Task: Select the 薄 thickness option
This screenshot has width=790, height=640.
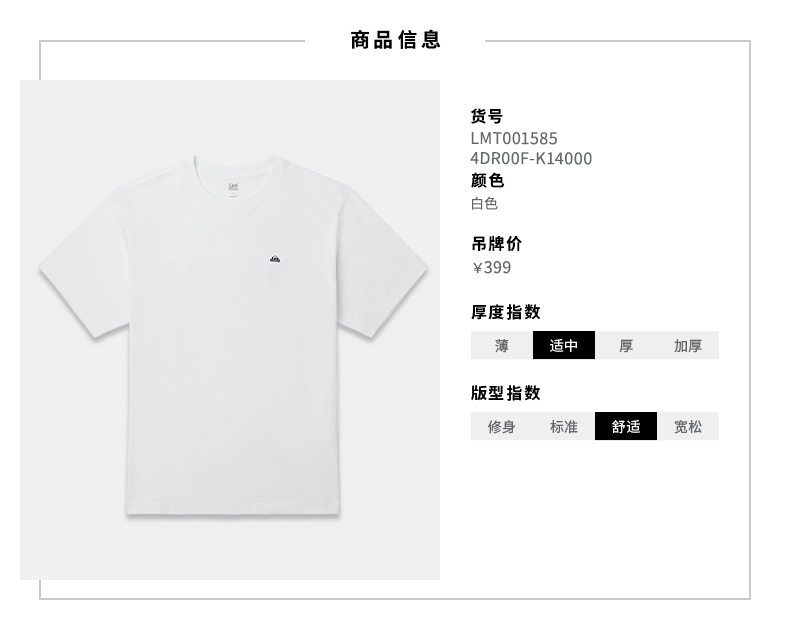Action: [501, 345]
